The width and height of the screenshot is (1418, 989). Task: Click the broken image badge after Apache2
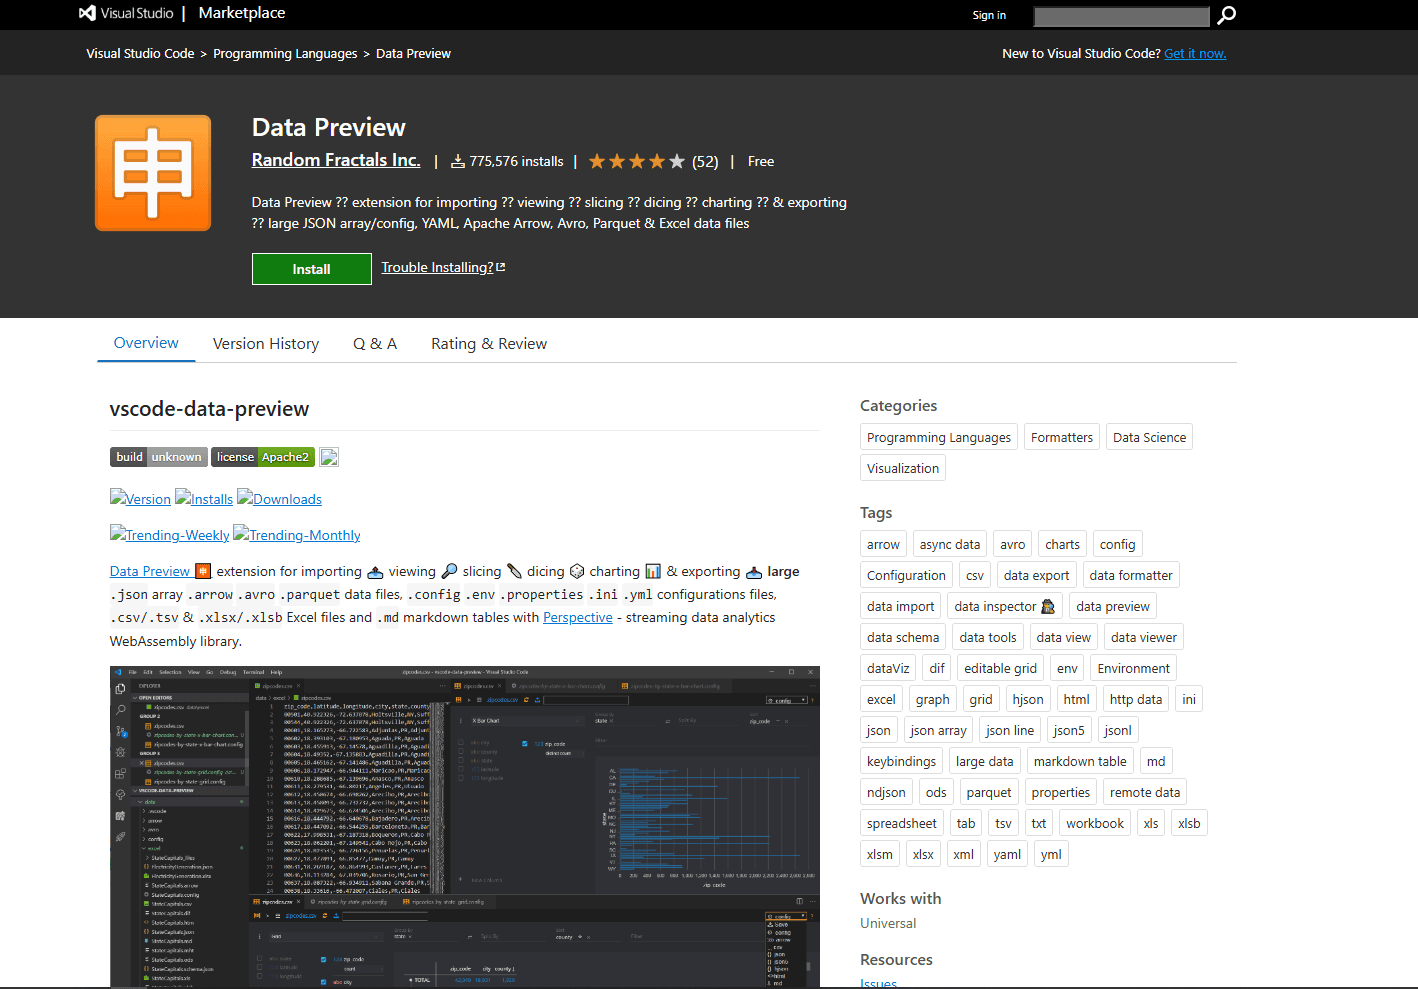[x=329, y=457]
